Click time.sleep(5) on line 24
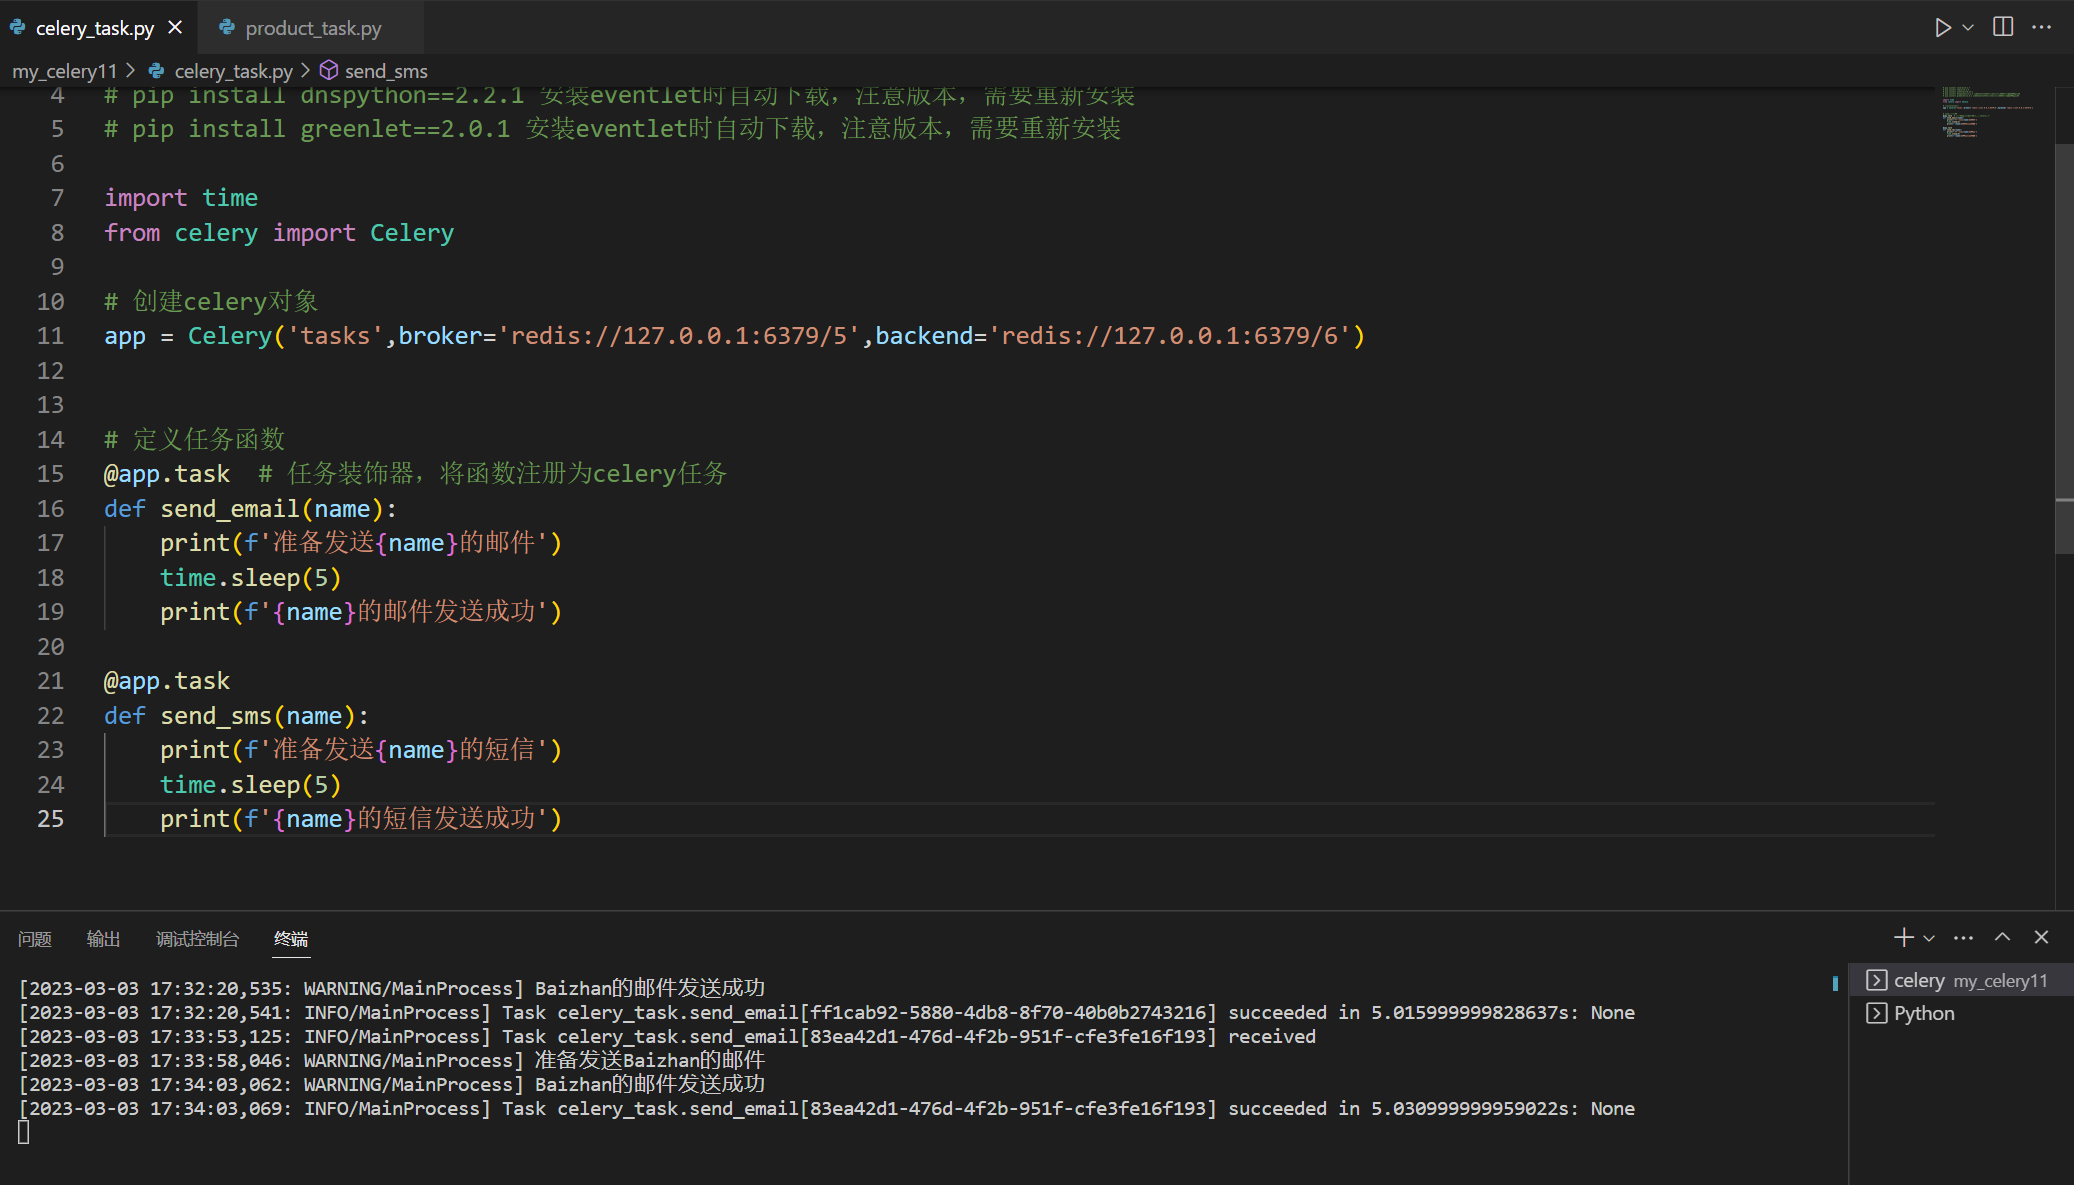2074x1185 pixels. pos(250,785)
